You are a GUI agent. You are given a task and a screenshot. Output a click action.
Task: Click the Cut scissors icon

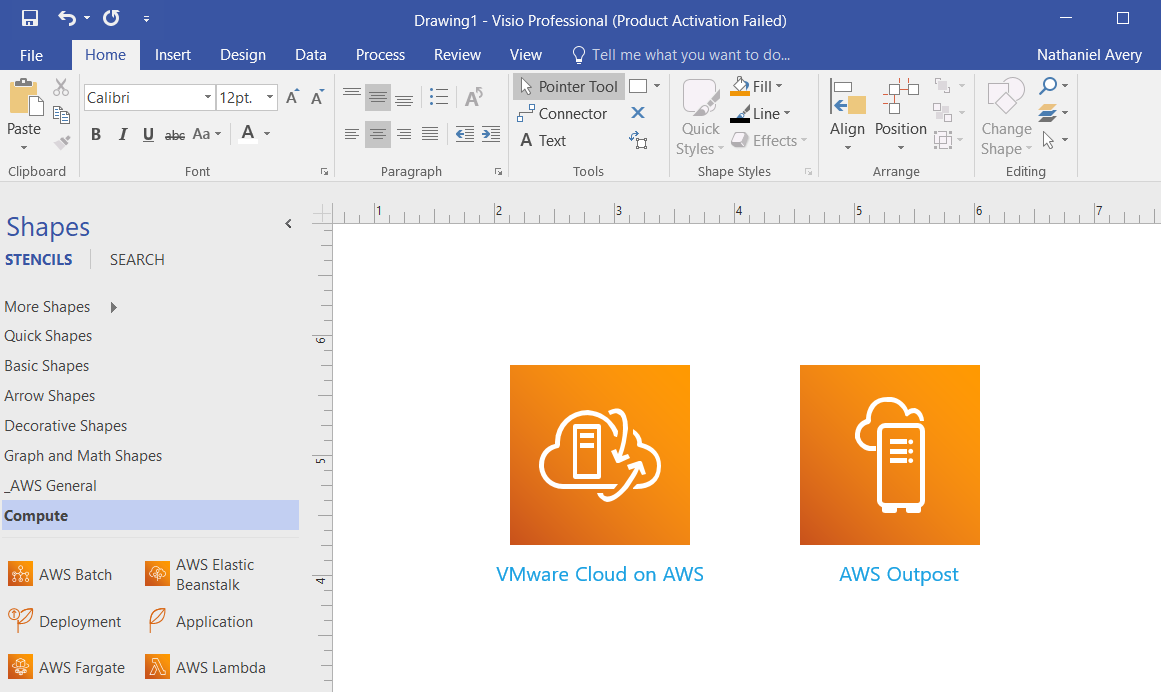click(x=61, y=87)
